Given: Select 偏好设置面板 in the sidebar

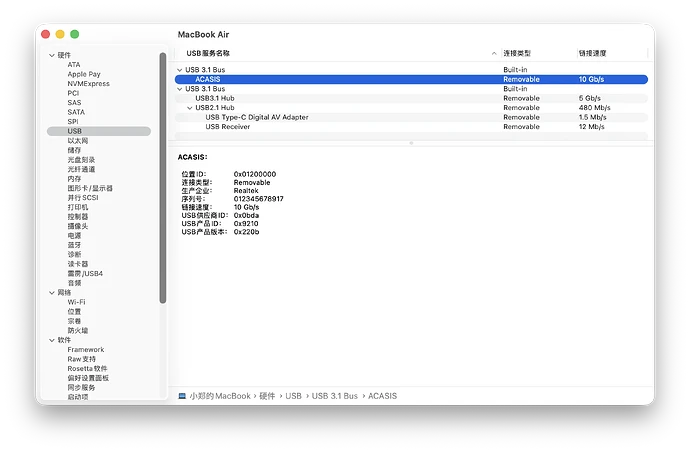Looking at the screenshot, I should (88, 378).
